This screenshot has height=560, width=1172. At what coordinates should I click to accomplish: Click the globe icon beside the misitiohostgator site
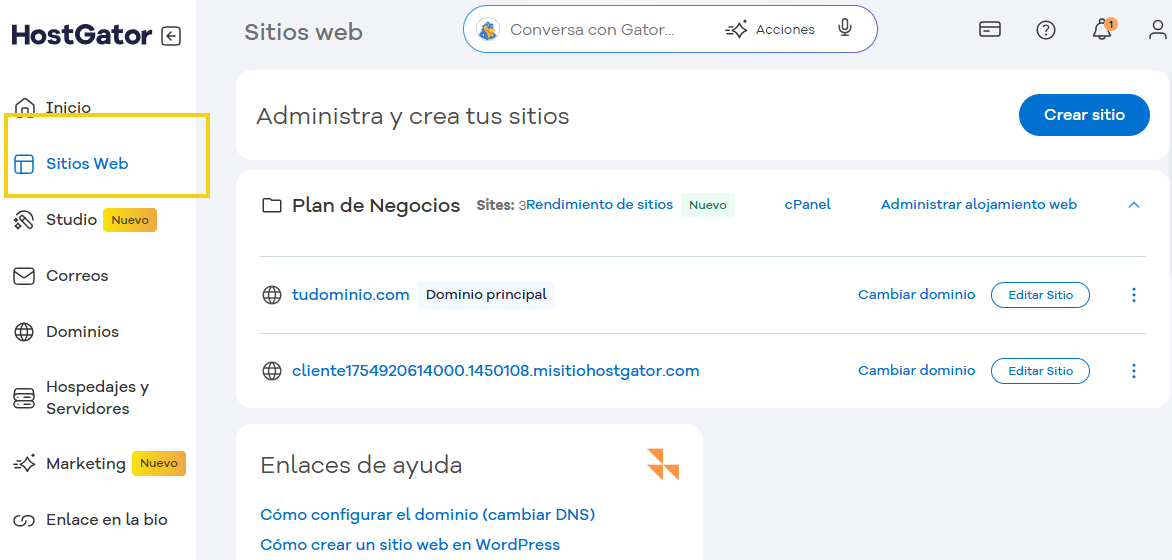[x=272, y=371]
